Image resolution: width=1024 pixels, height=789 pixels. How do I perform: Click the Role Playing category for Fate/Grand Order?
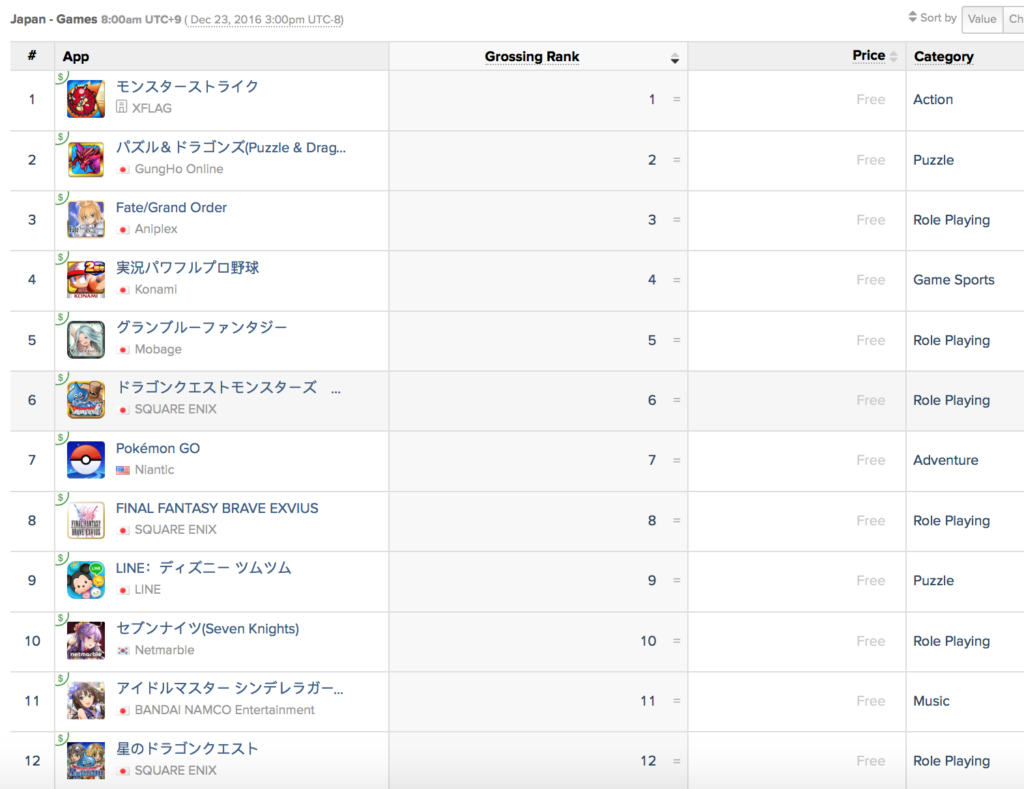(952, 220)
